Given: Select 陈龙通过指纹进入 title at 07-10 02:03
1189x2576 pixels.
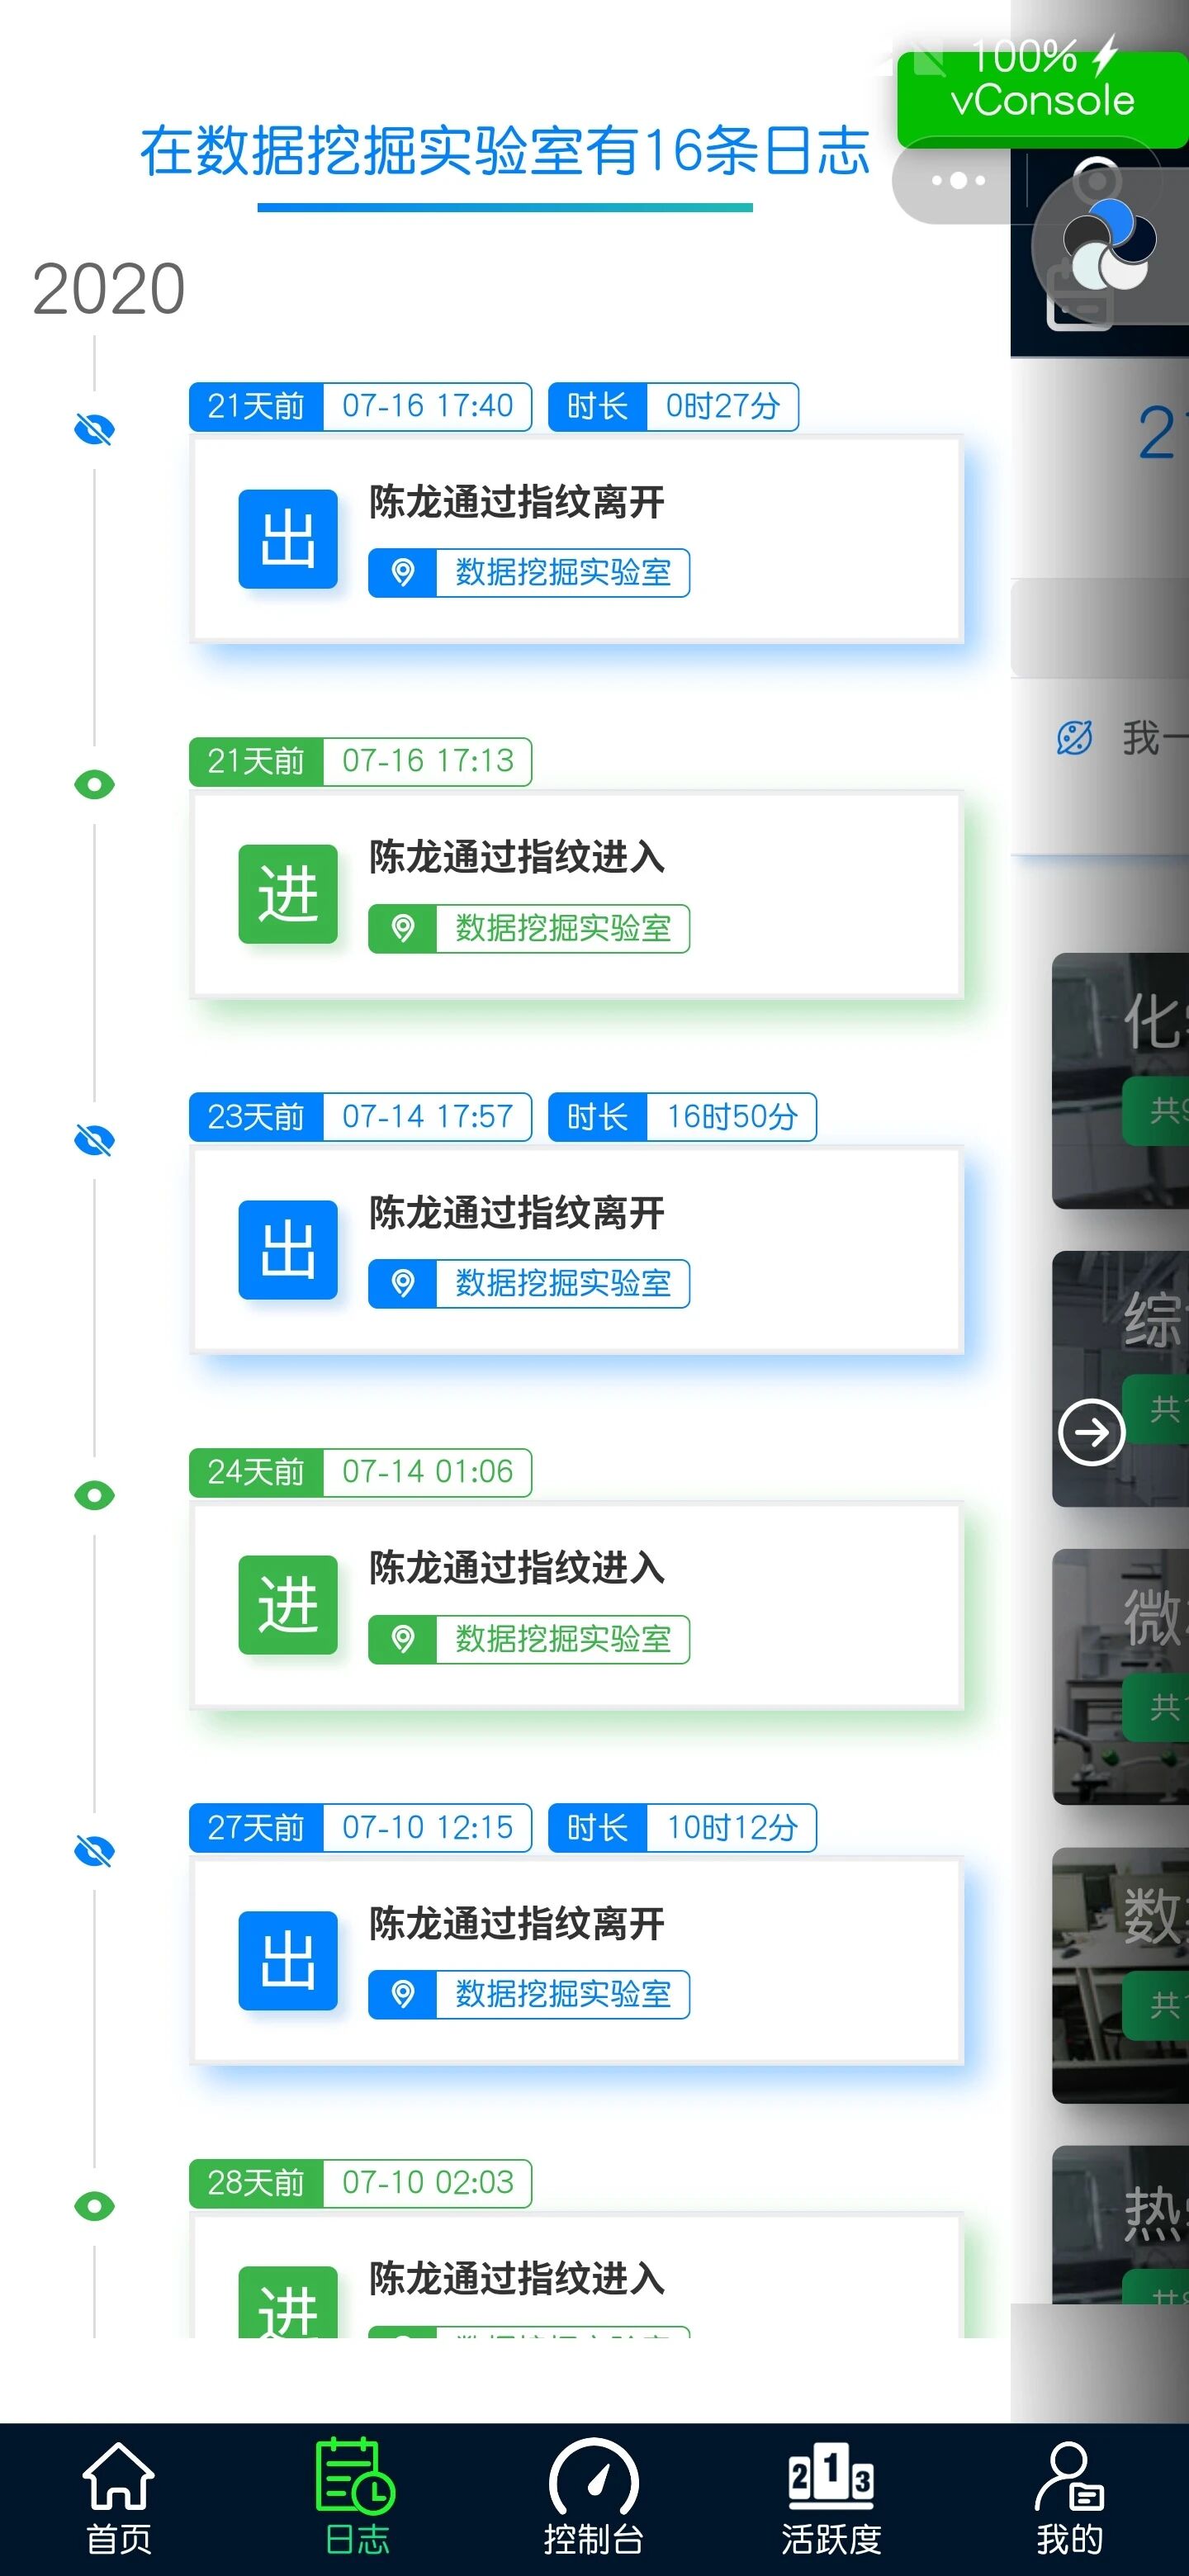Looking at the screenshot, I should point(517,2279).
